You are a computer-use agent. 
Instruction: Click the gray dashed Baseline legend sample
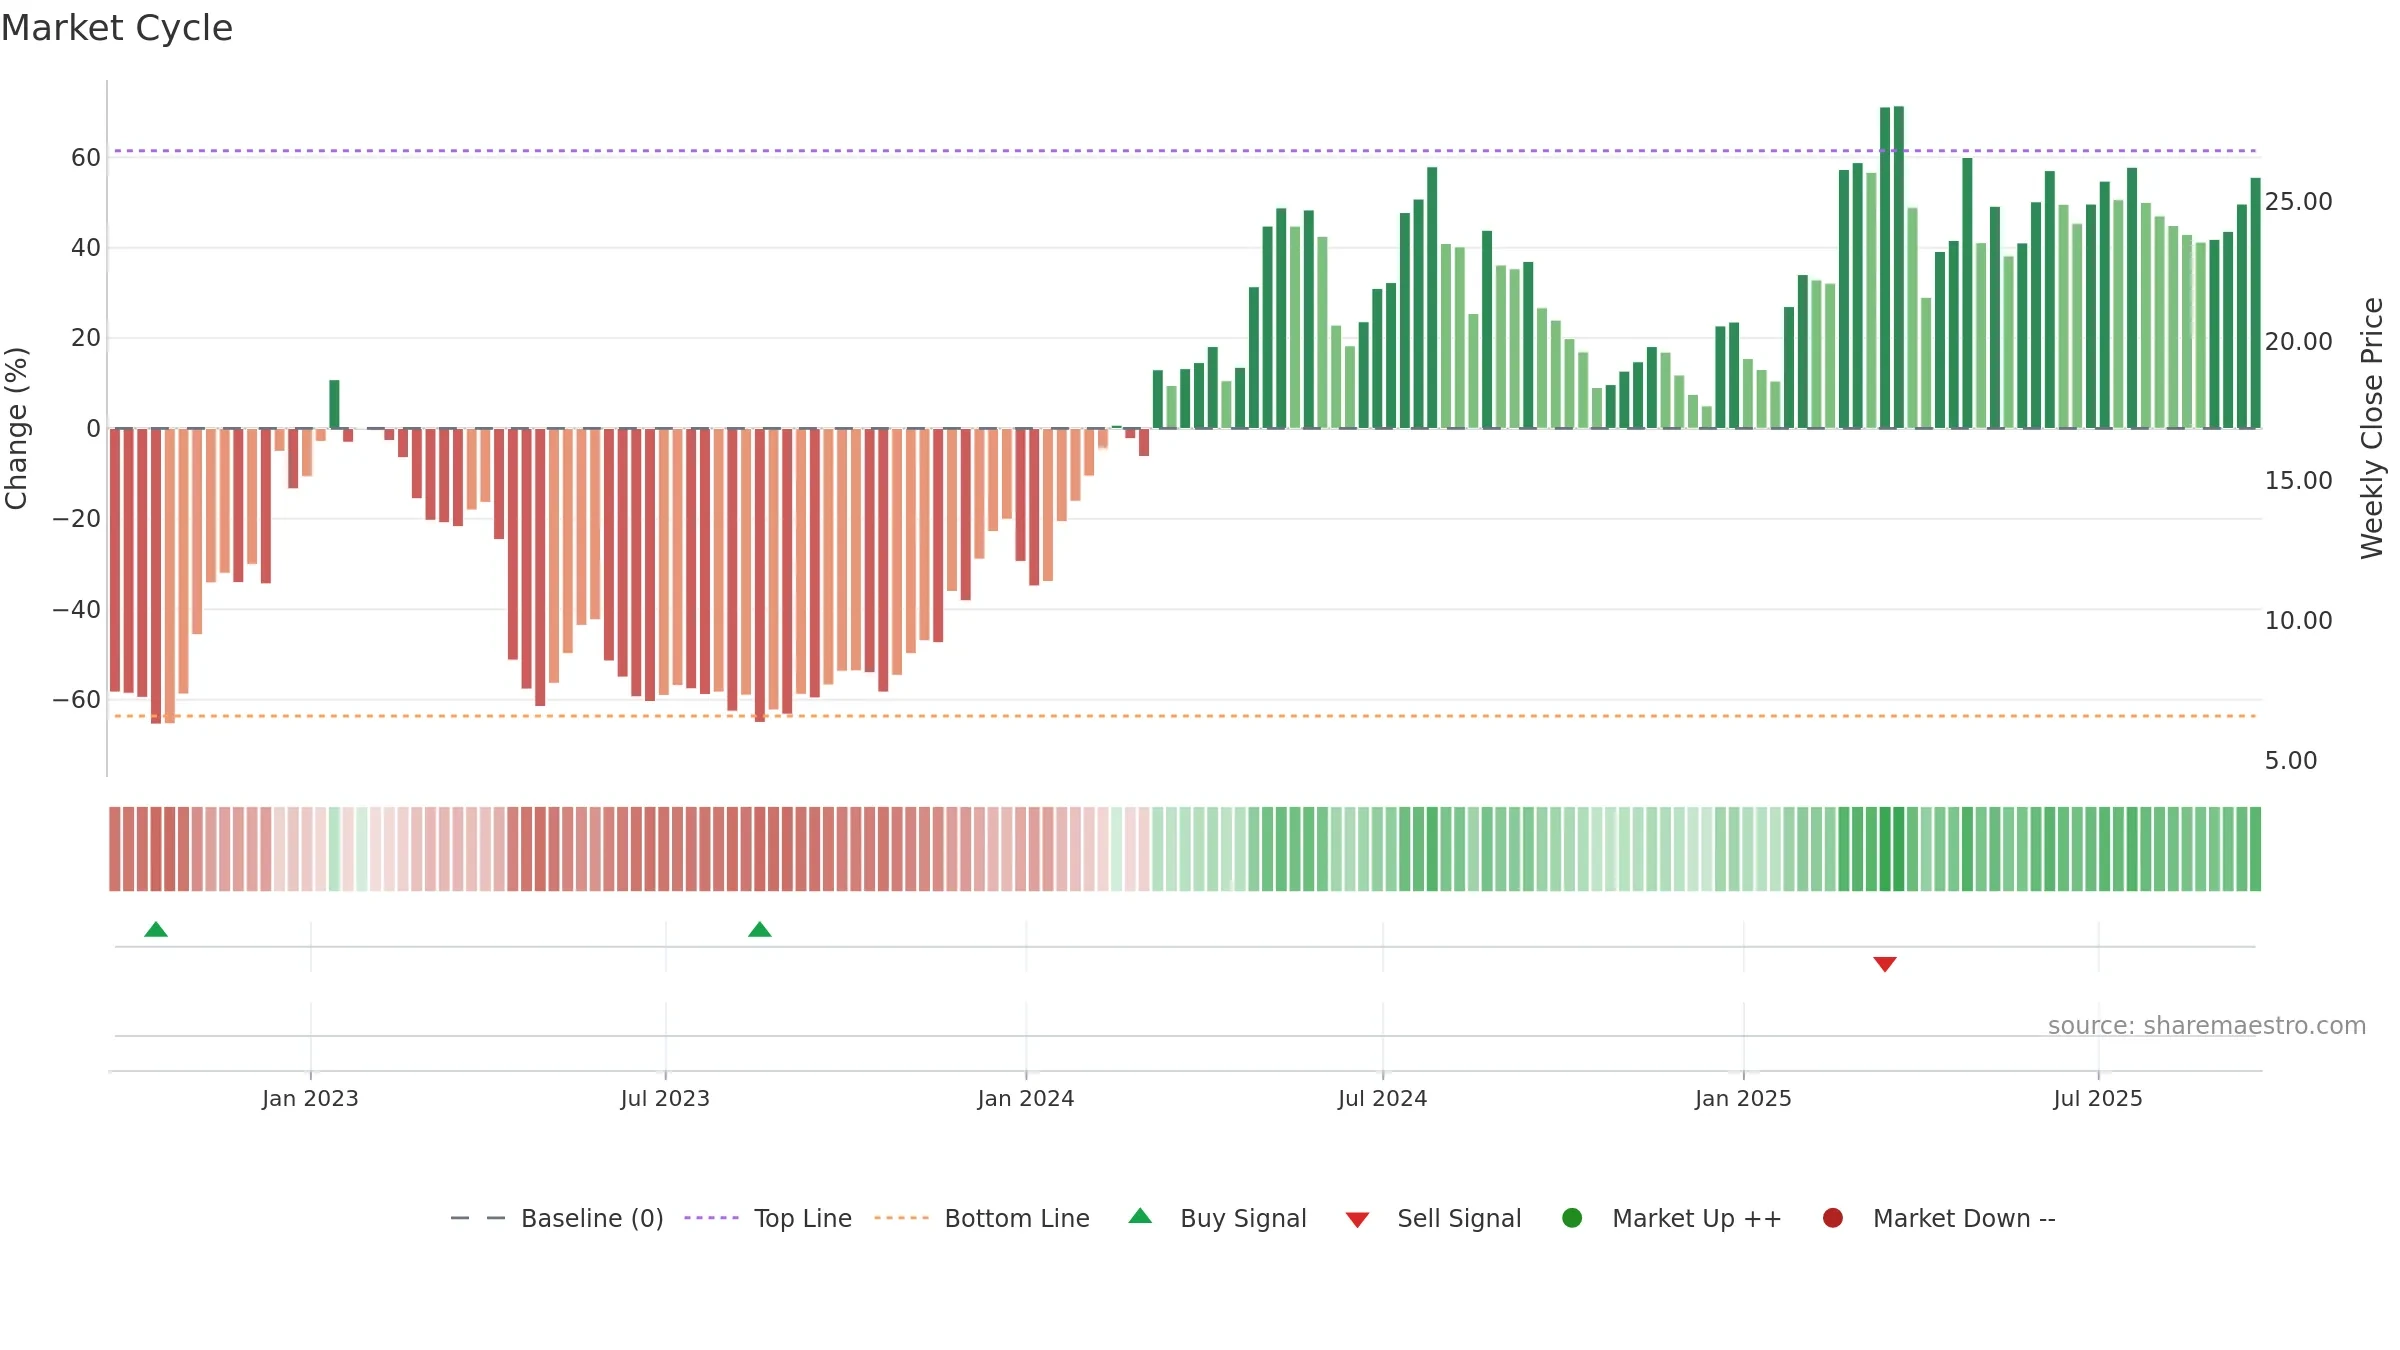point(477,1218)
